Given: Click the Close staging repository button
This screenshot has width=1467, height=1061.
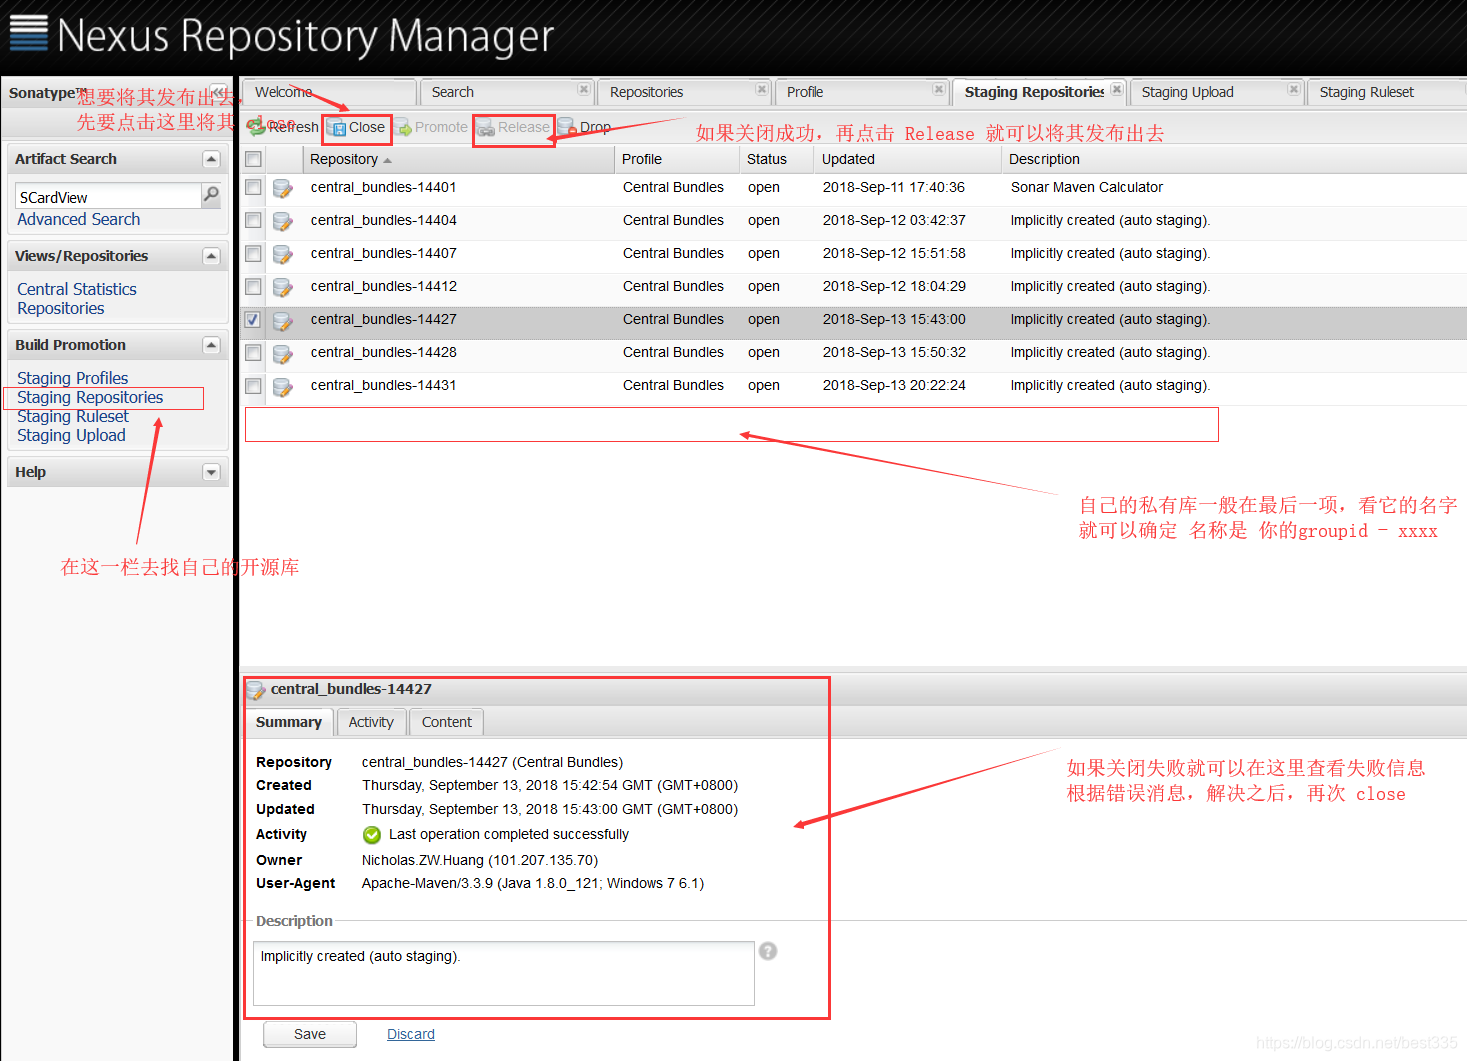Looking at the screenshot, I should click(357, 127).
